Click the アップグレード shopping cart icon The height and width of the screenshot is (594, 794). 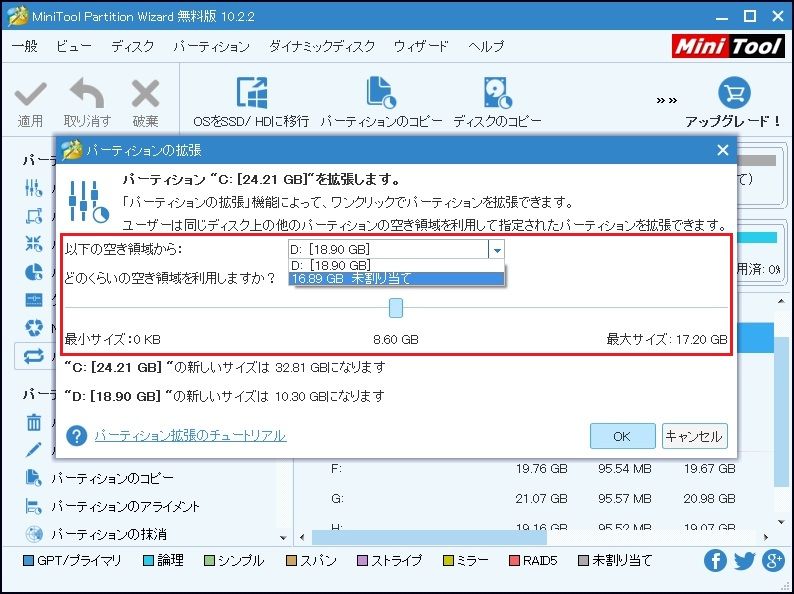734,93
